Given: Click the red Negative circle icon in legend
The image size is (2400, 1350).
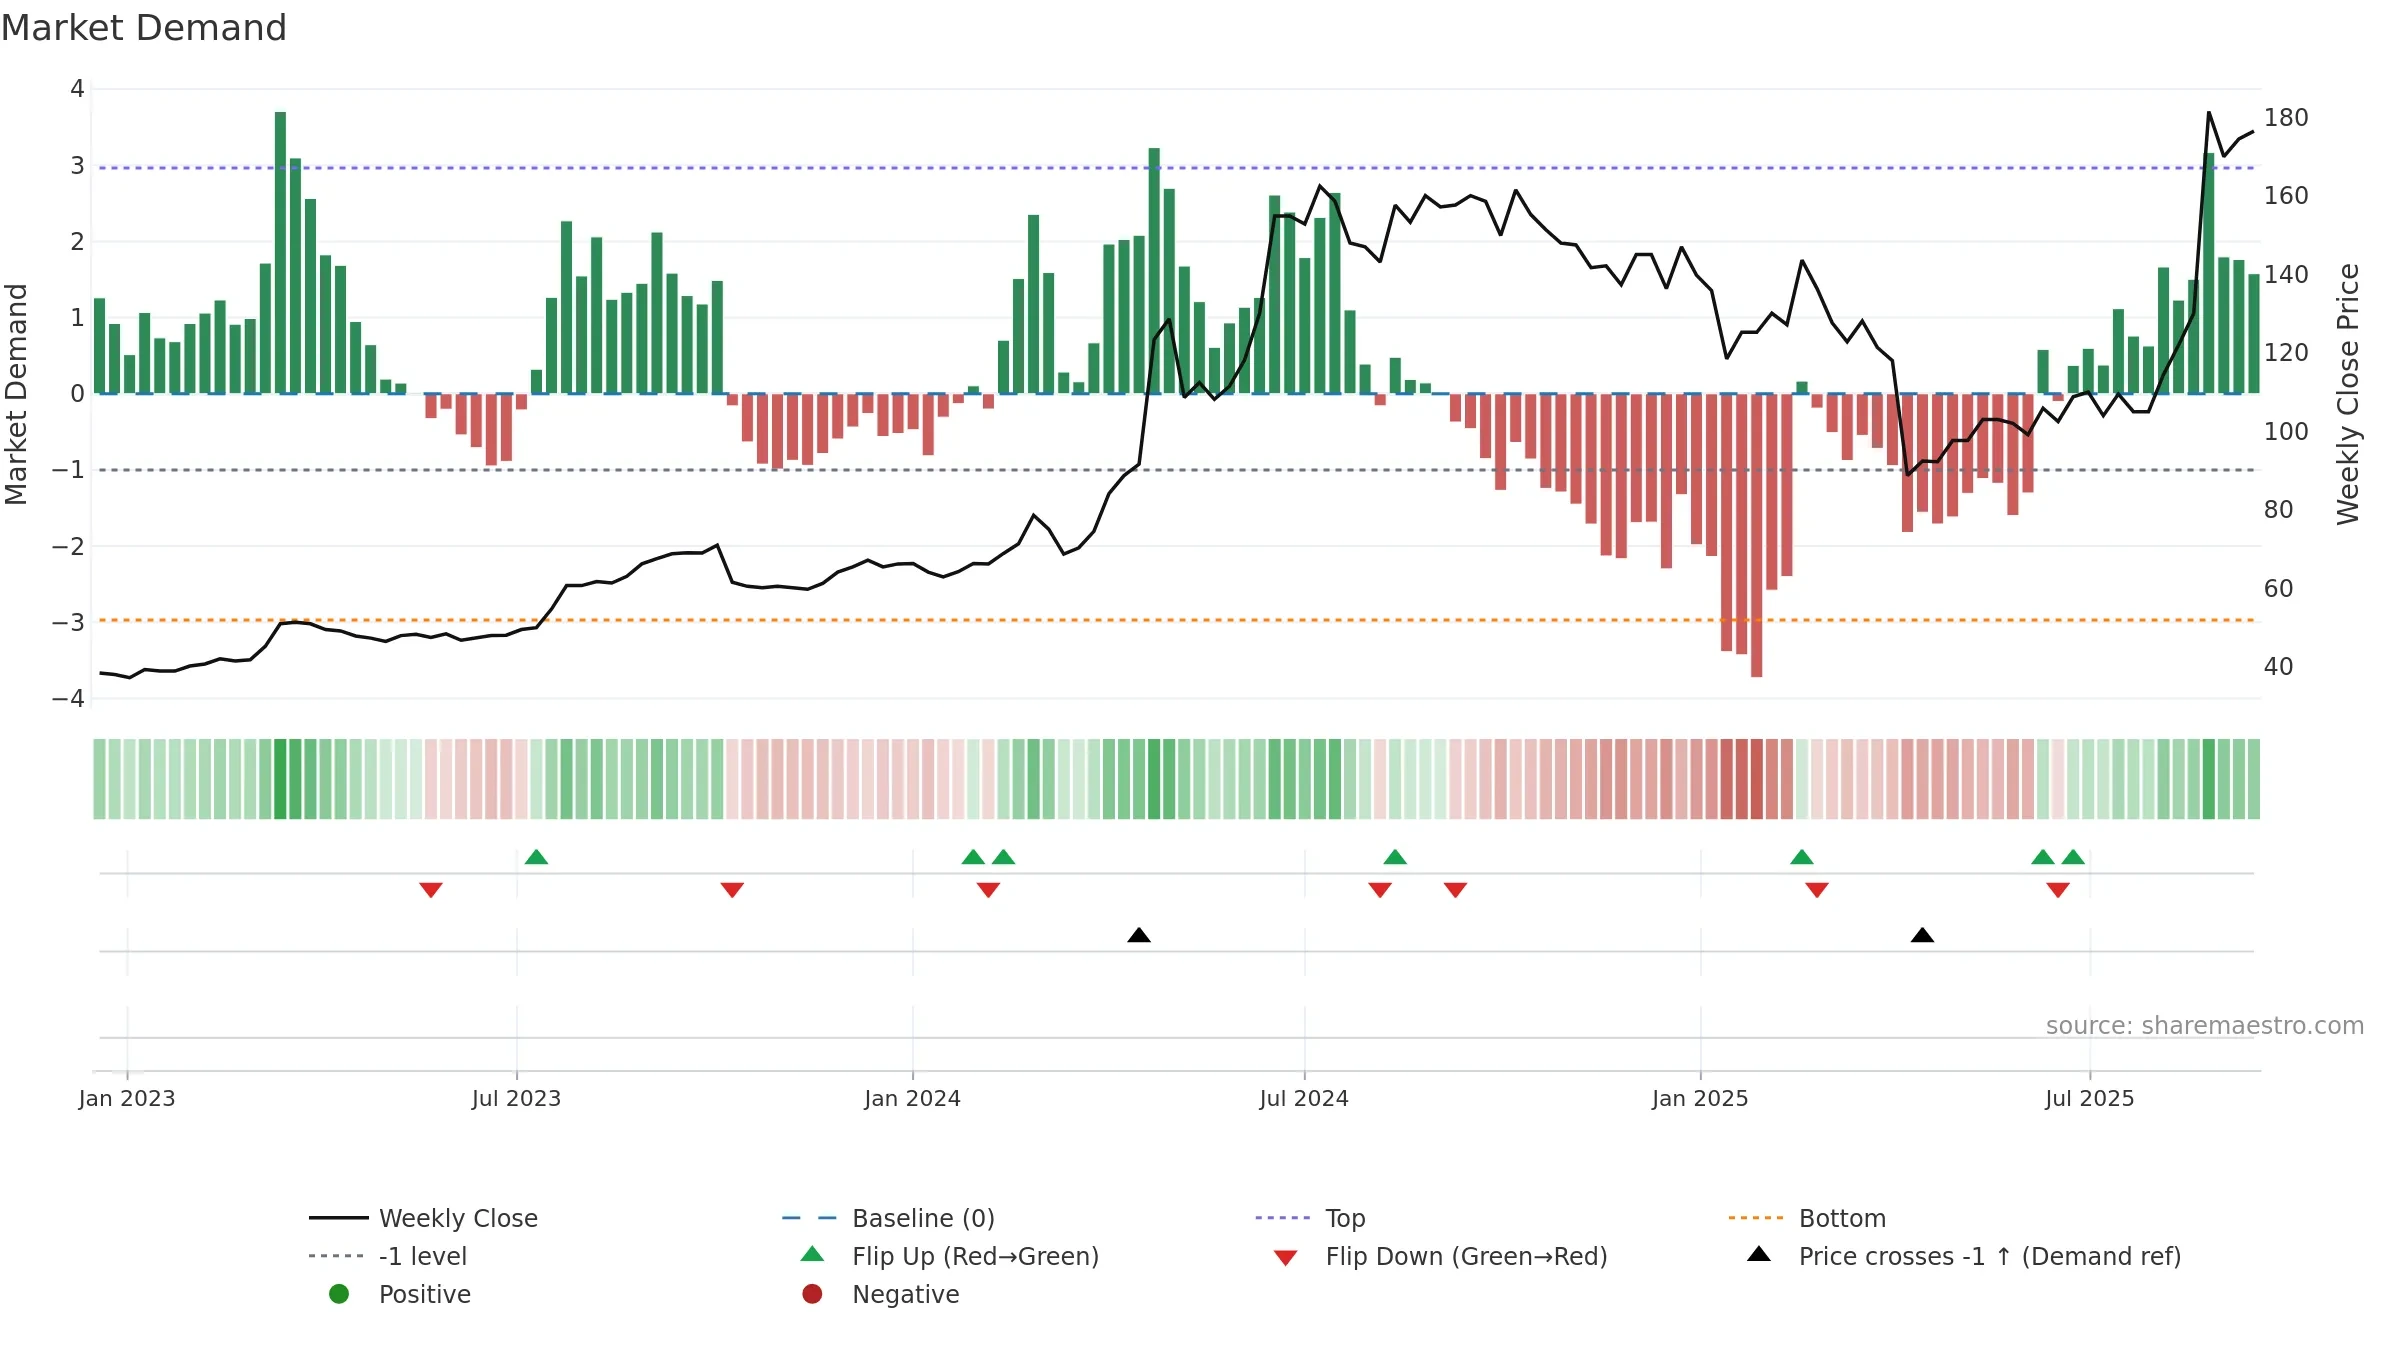Looking at the screenshot, I should 812,1294.
